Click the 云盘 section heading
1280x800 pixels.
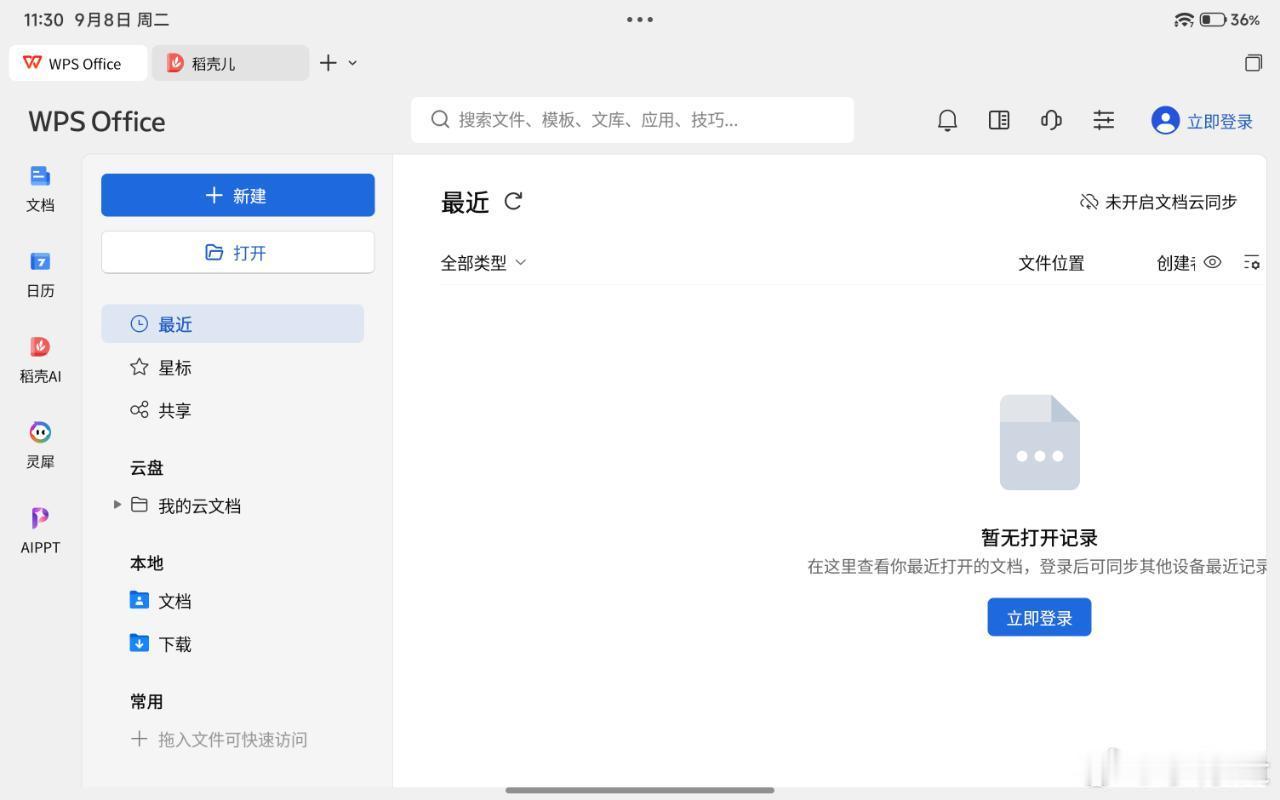tap(146, 468)
